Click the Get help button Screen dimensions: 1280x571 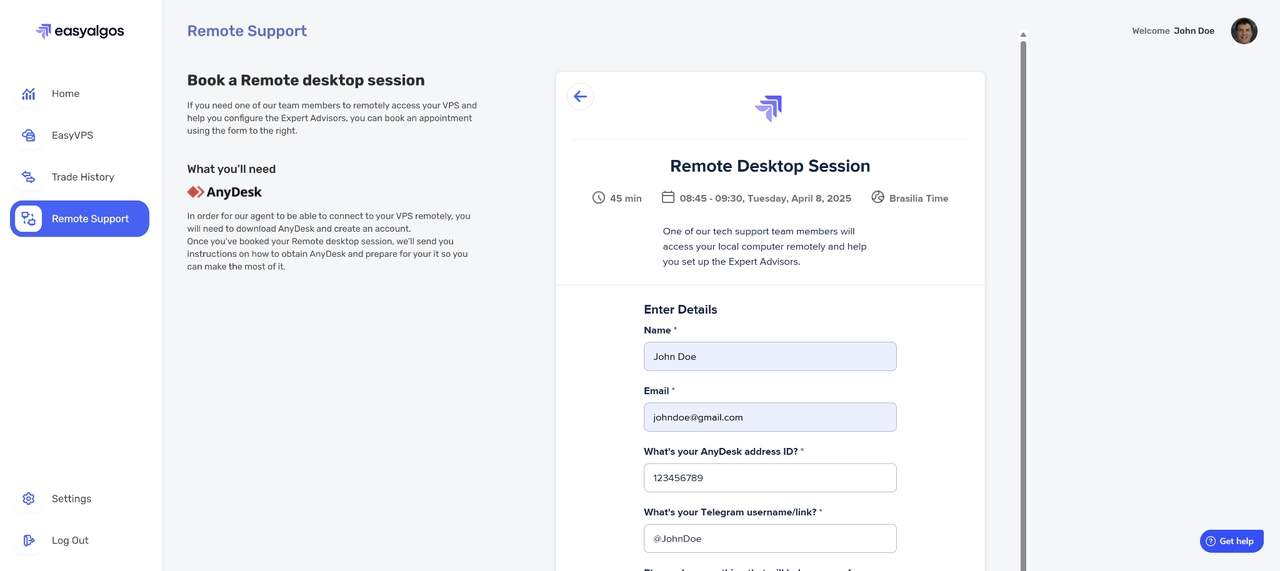(1231, 541)
